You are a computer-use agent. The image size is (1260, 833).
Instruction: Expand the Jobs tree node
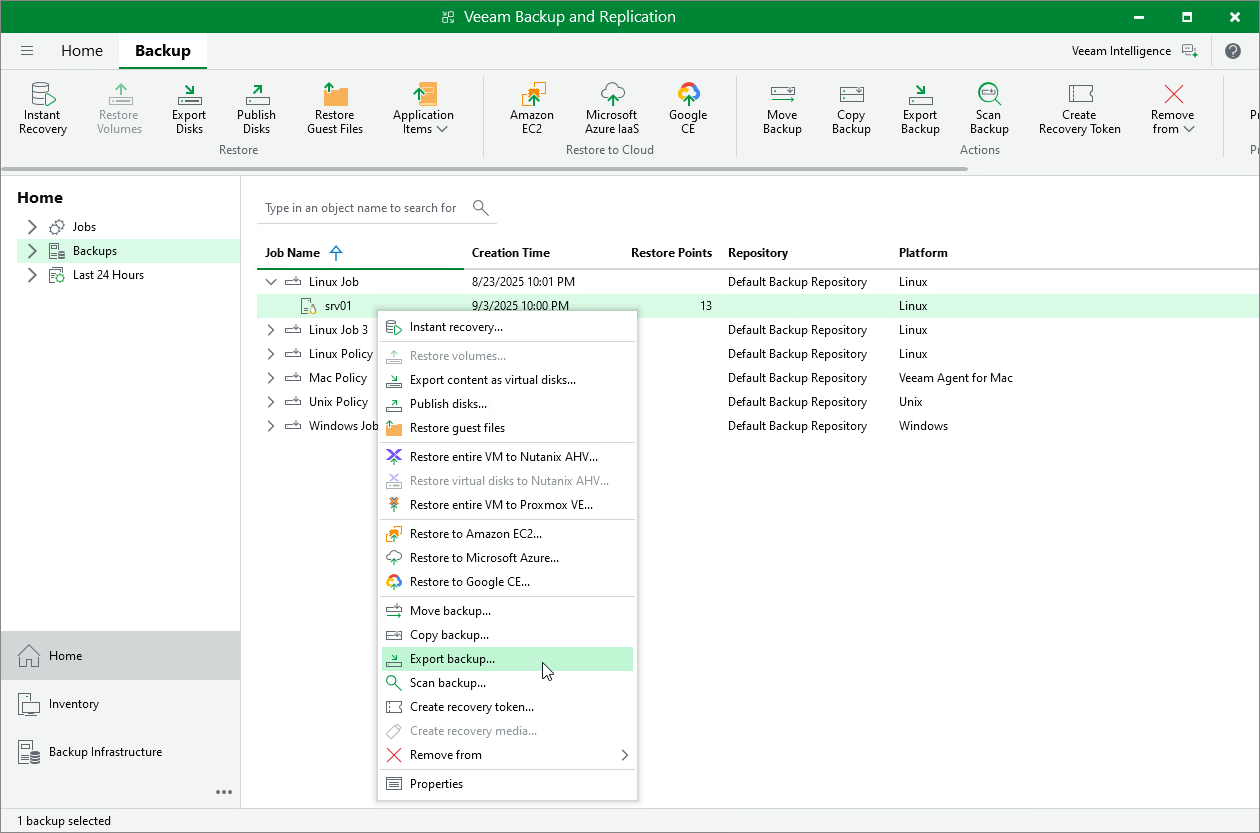[x=32, y=227]
